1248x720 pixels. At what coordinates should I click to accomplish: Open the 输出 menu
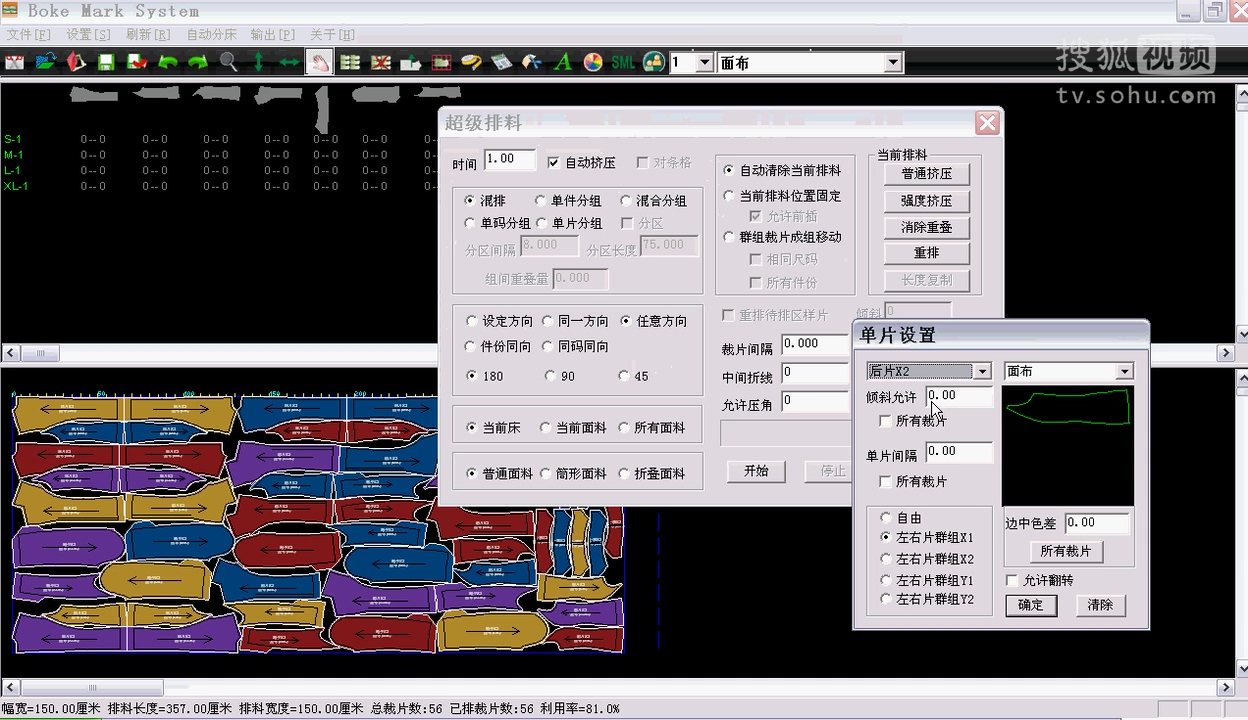click(272, 33)
